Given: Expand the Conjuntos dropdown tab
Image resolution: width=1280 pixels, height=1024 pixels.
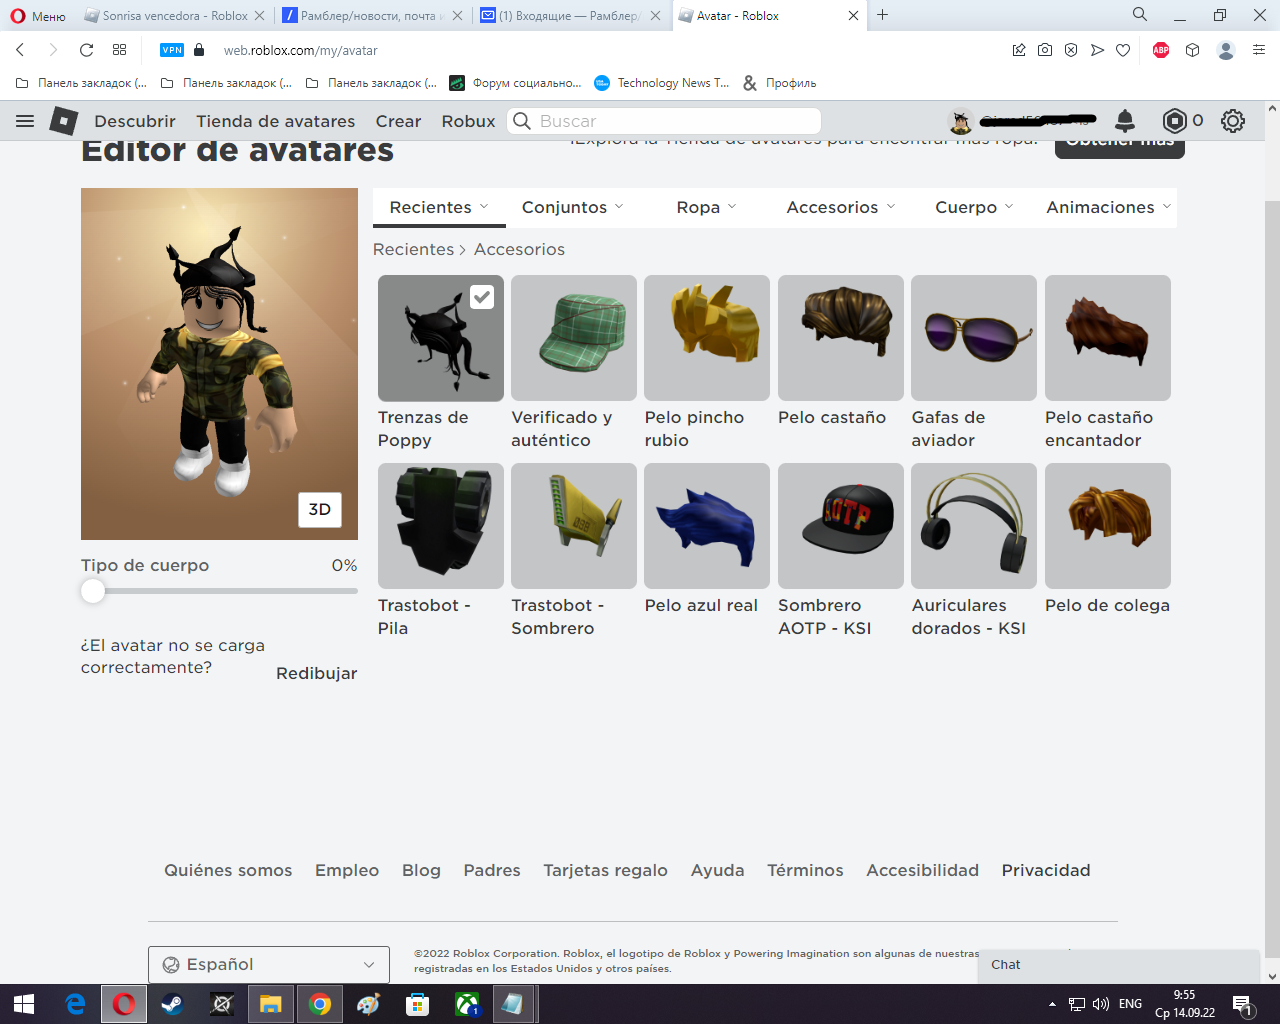Looking at the screenshot, I should (572, 207).
